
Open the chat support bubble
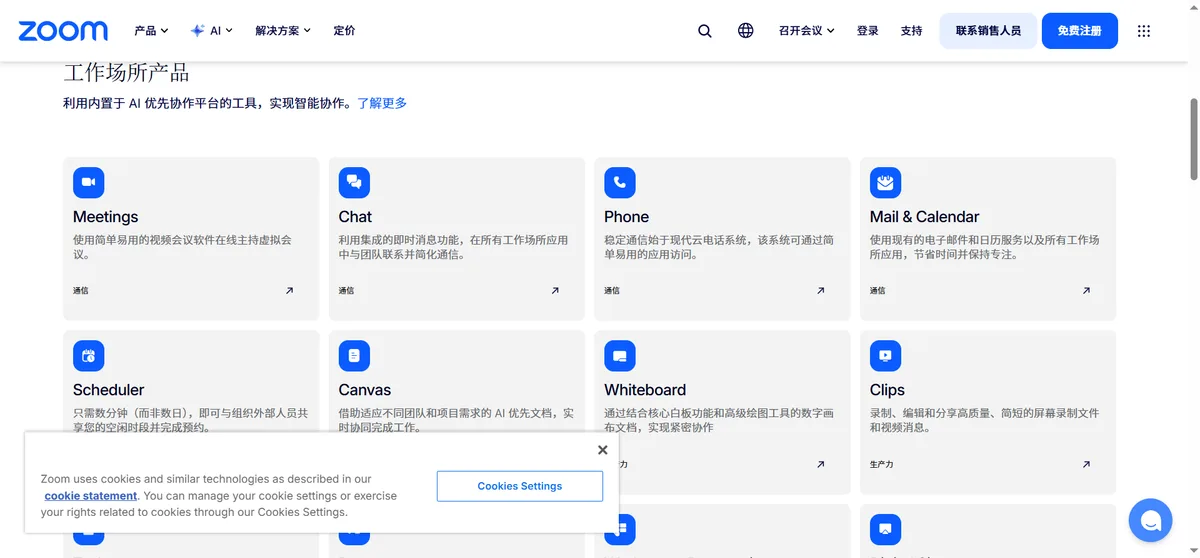[x=1150, y=520]
